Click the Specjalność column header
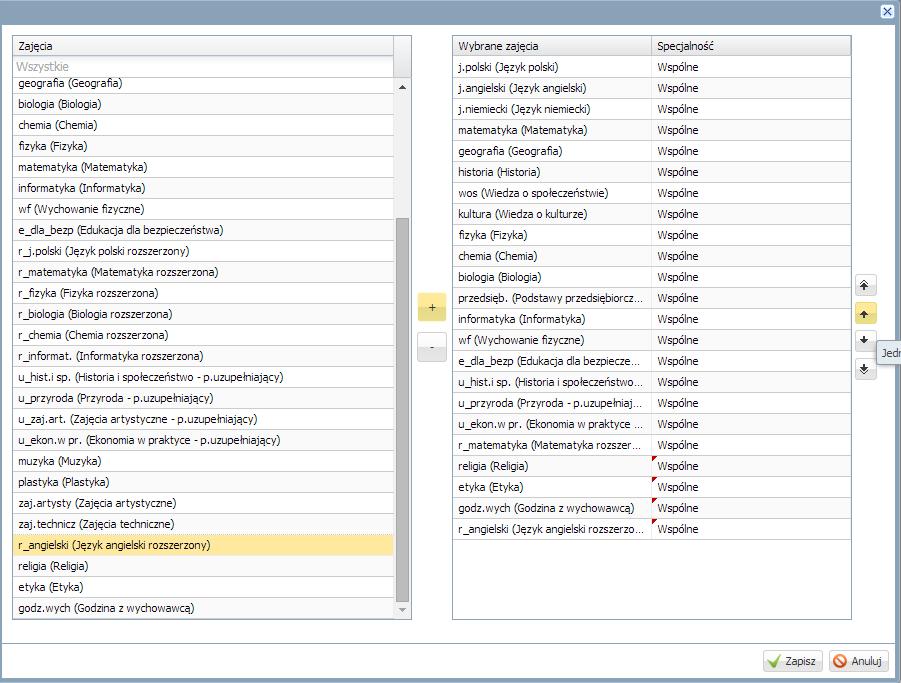Screen dimensions: 901x683 click(751, 46)
